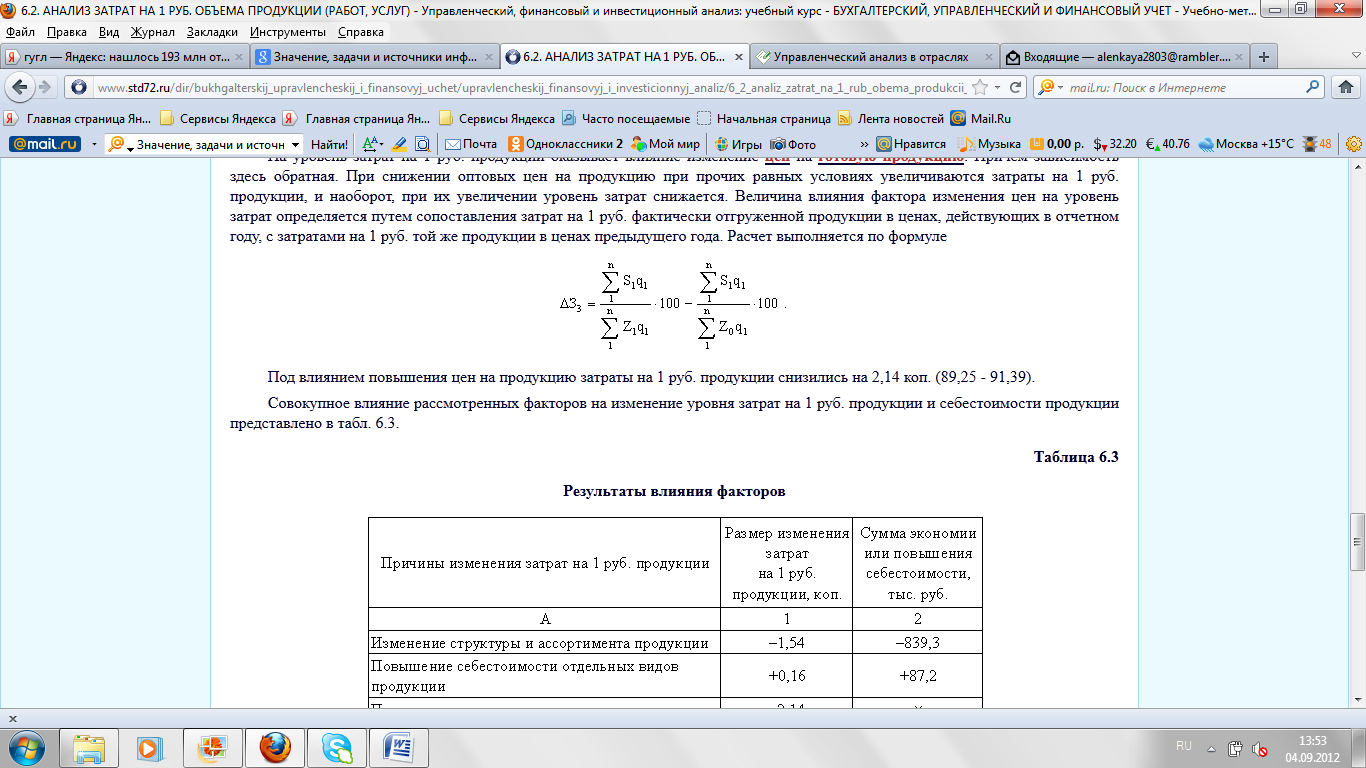The height and width of the screenshot is (768, 1366).
Task: Open the Windows Start menu
Action: point(27,747)
